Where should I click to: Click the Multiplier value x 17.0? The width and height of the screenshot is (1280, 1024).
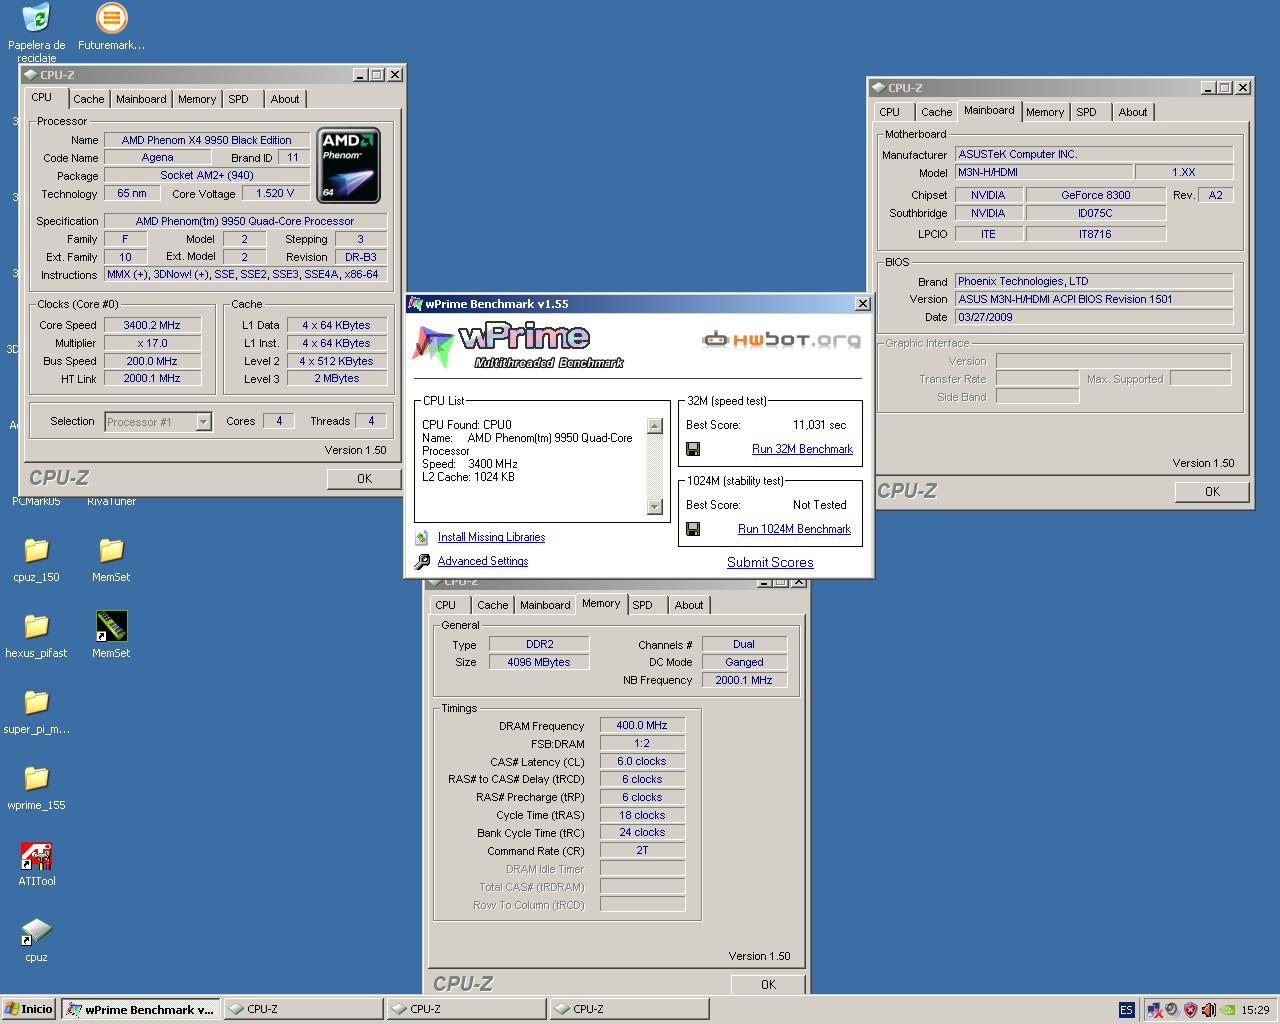coord(152,343)
